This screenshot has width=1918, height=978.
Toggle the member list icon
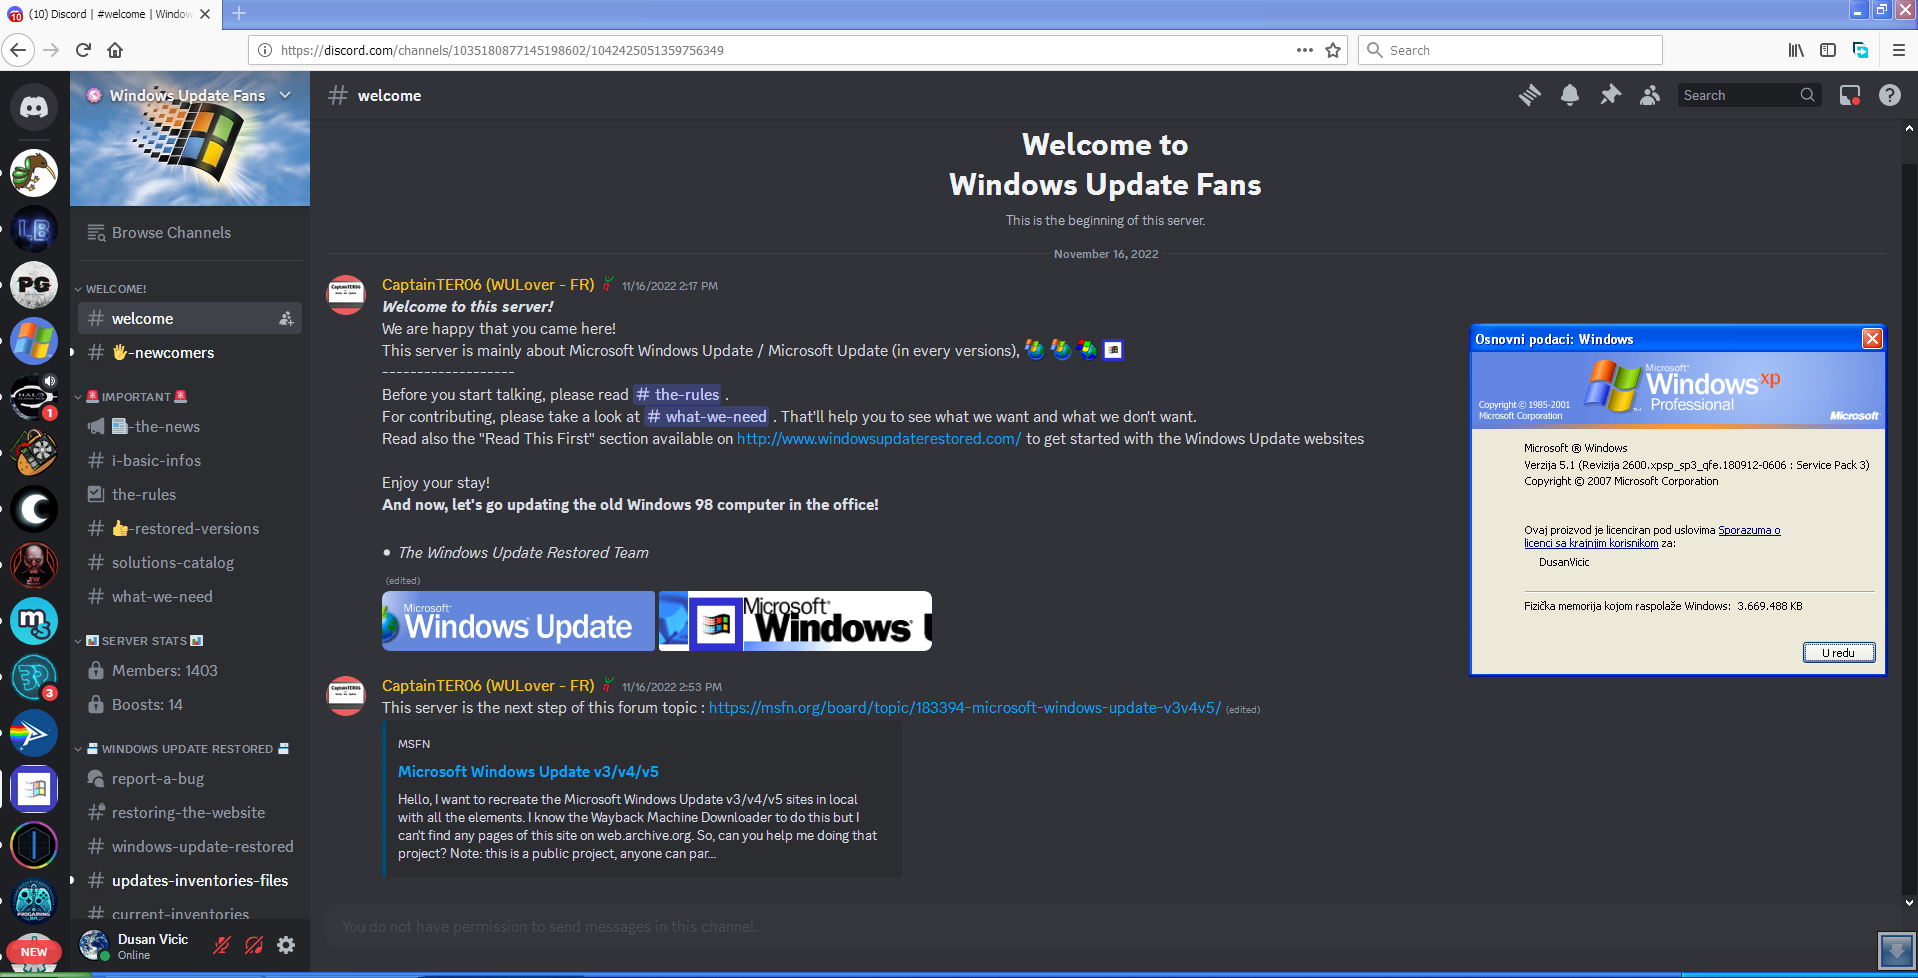(x=1650, y=95)
